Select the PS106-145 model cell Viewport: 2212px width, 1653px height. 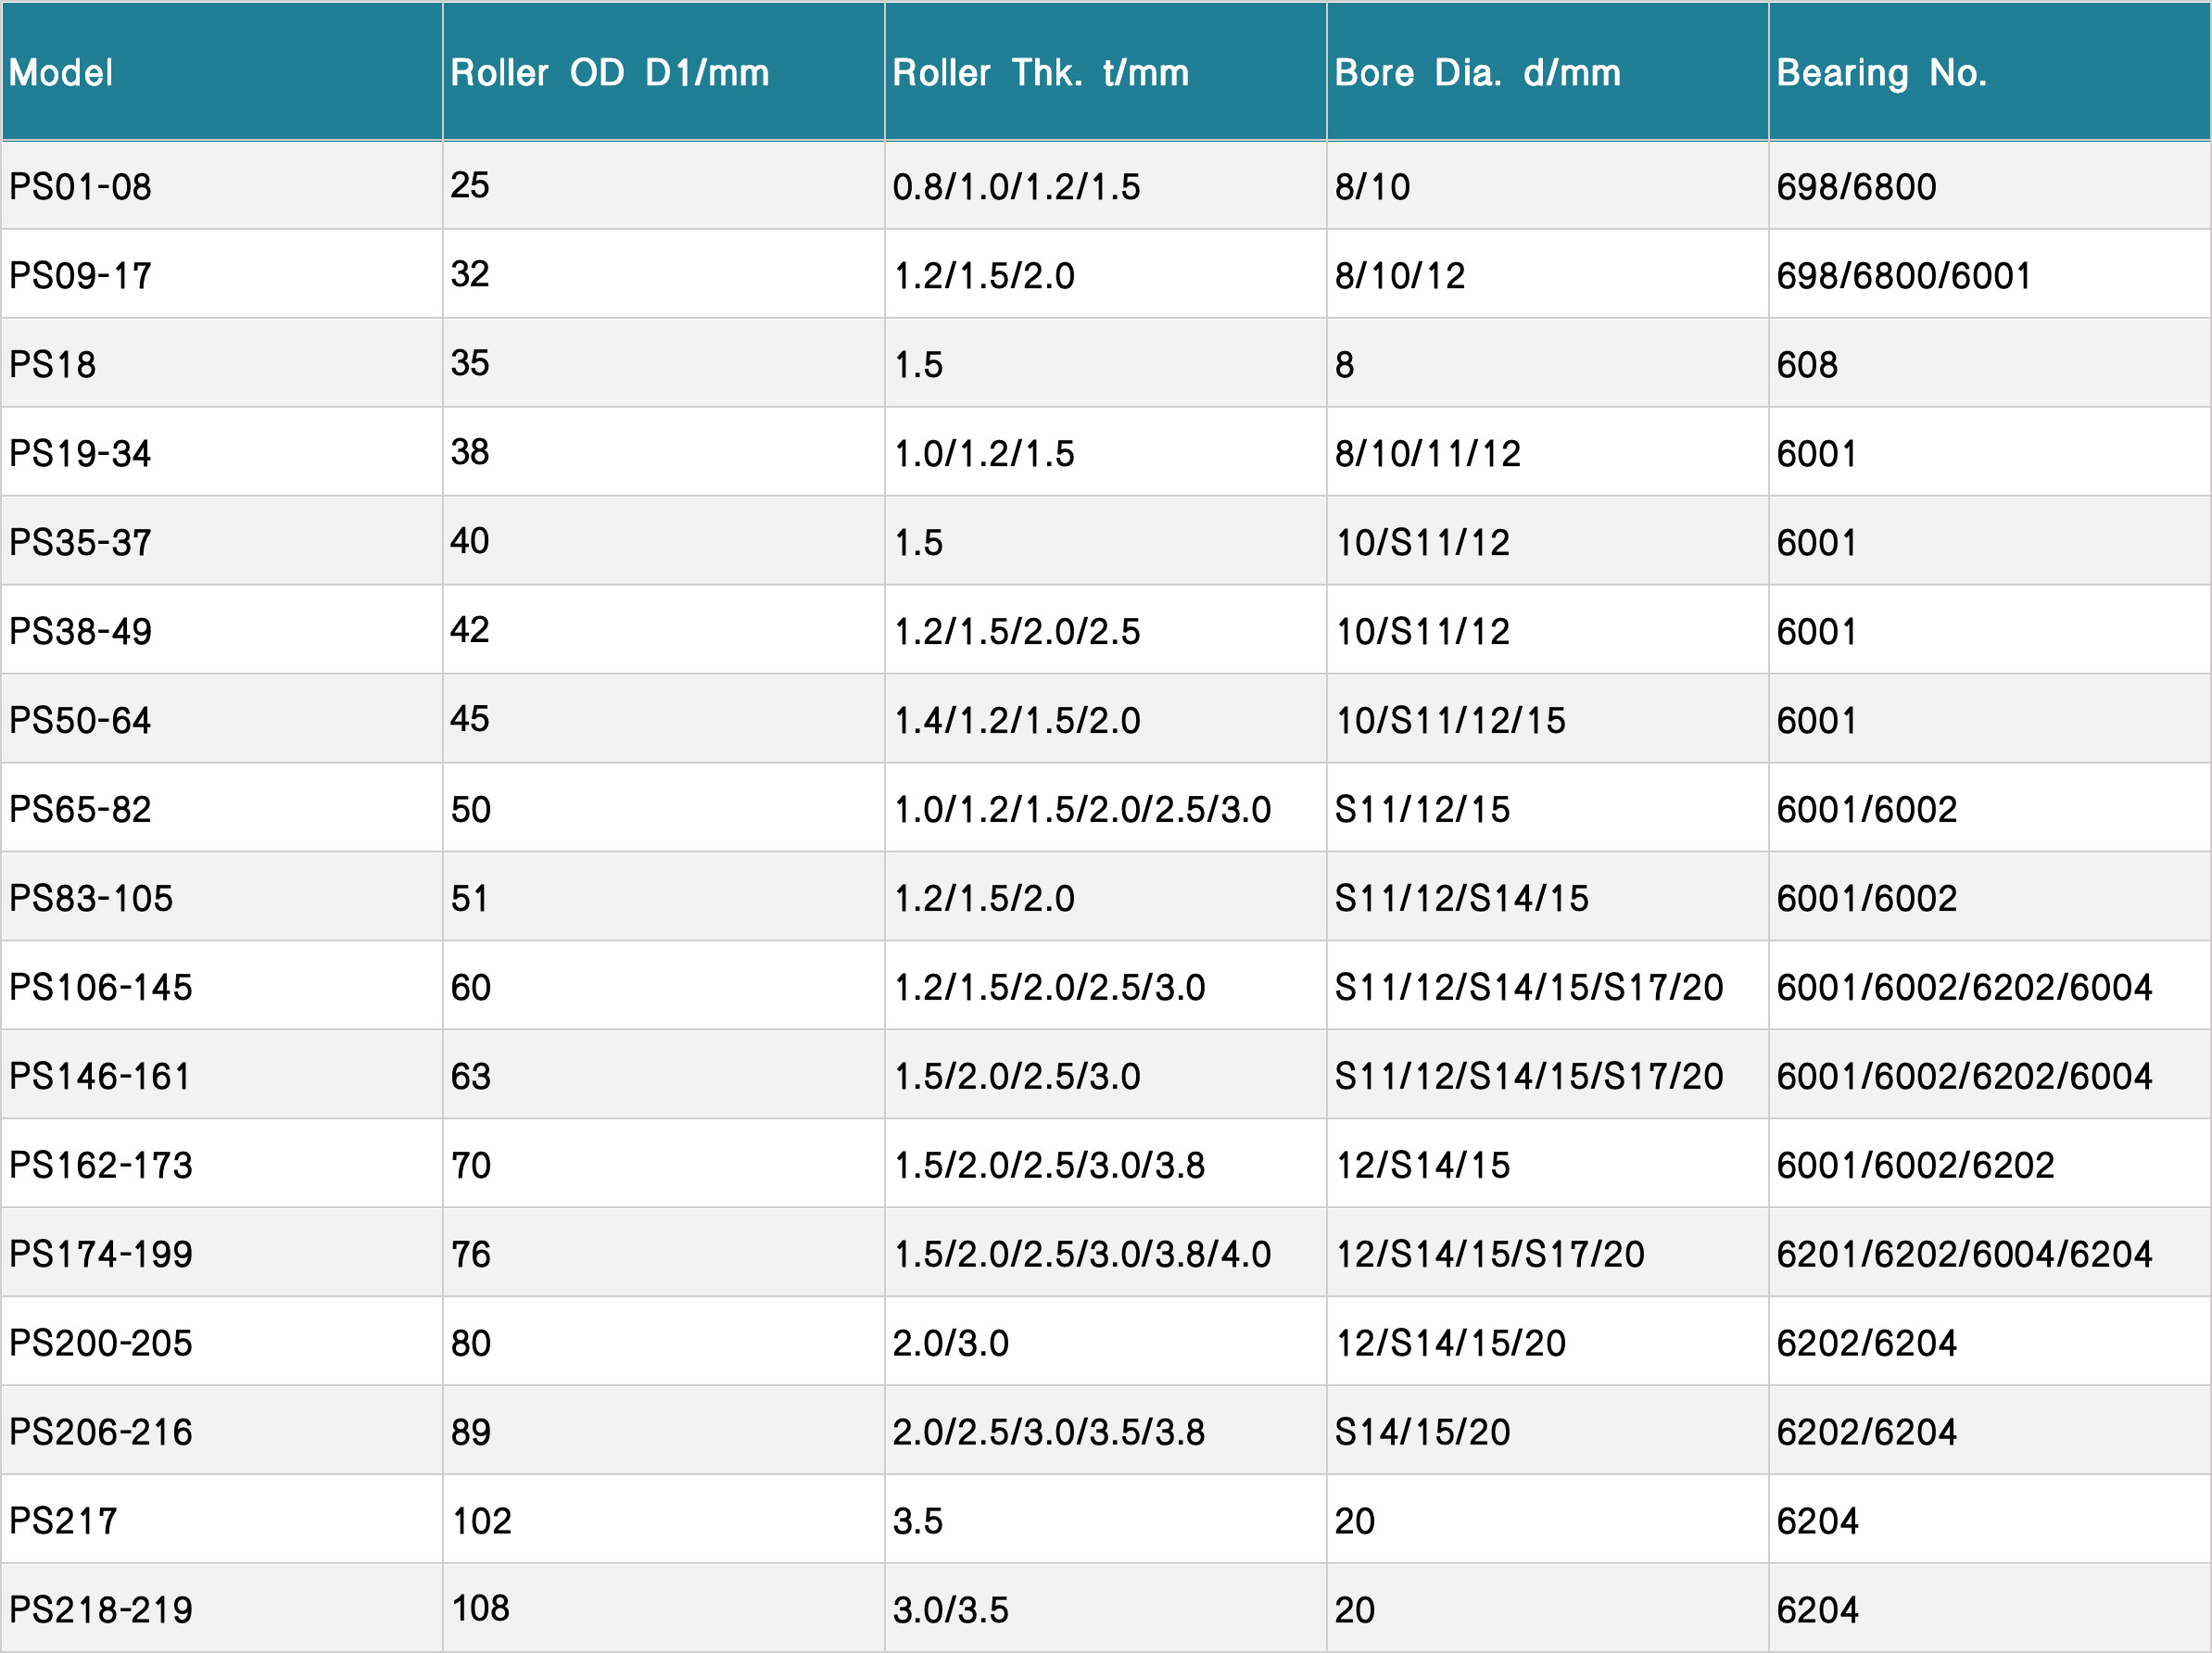click(x=101, y=988)
